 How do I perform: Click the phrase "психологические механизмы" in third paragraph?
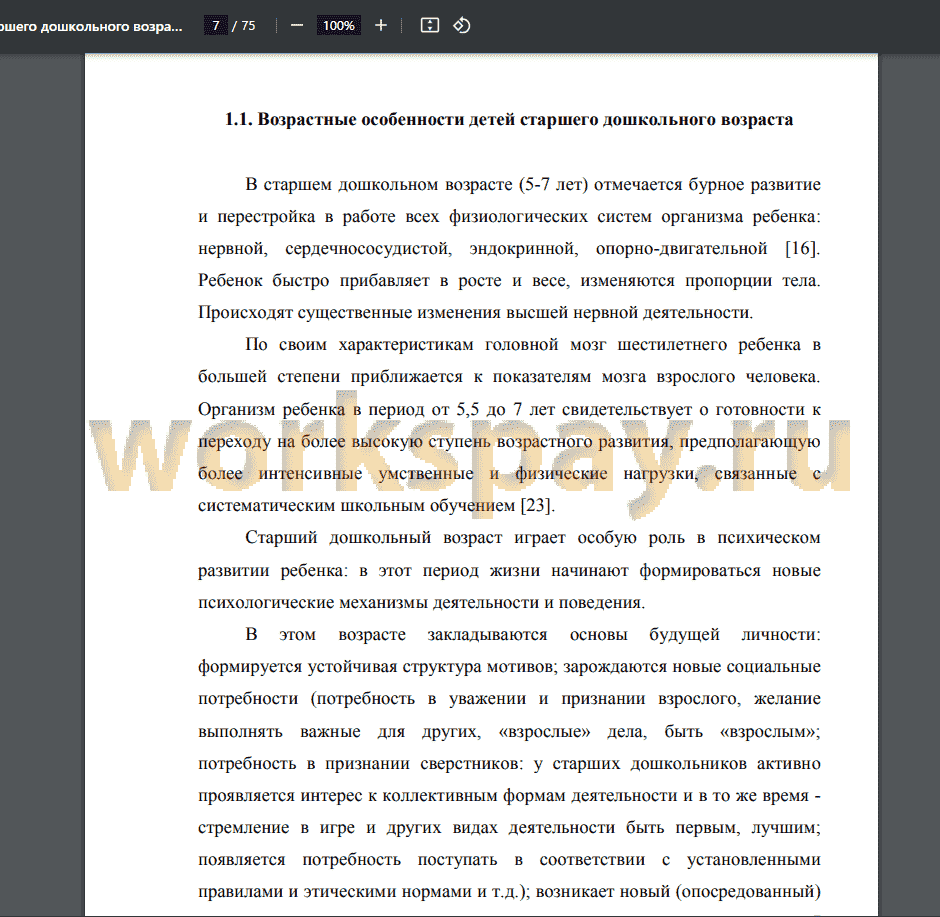click(x=313, y=602)
